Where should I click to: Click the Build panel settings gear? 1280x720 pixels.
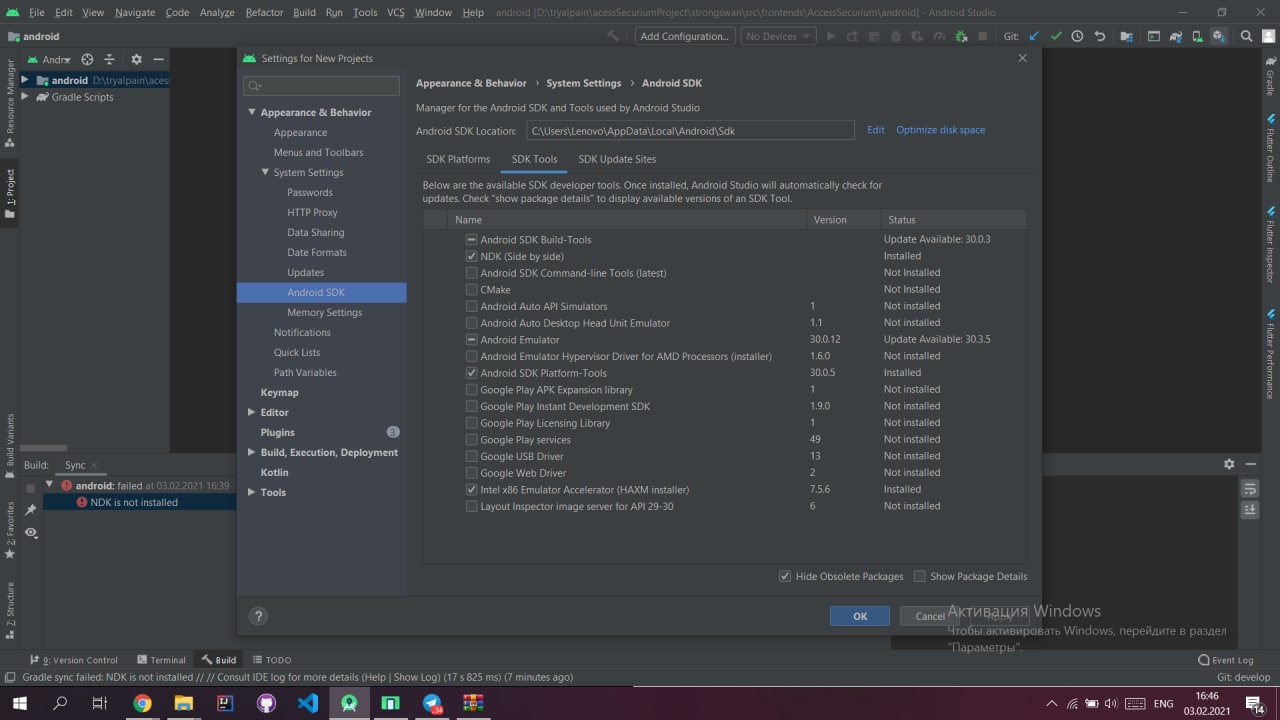[x=1229, y=464]
